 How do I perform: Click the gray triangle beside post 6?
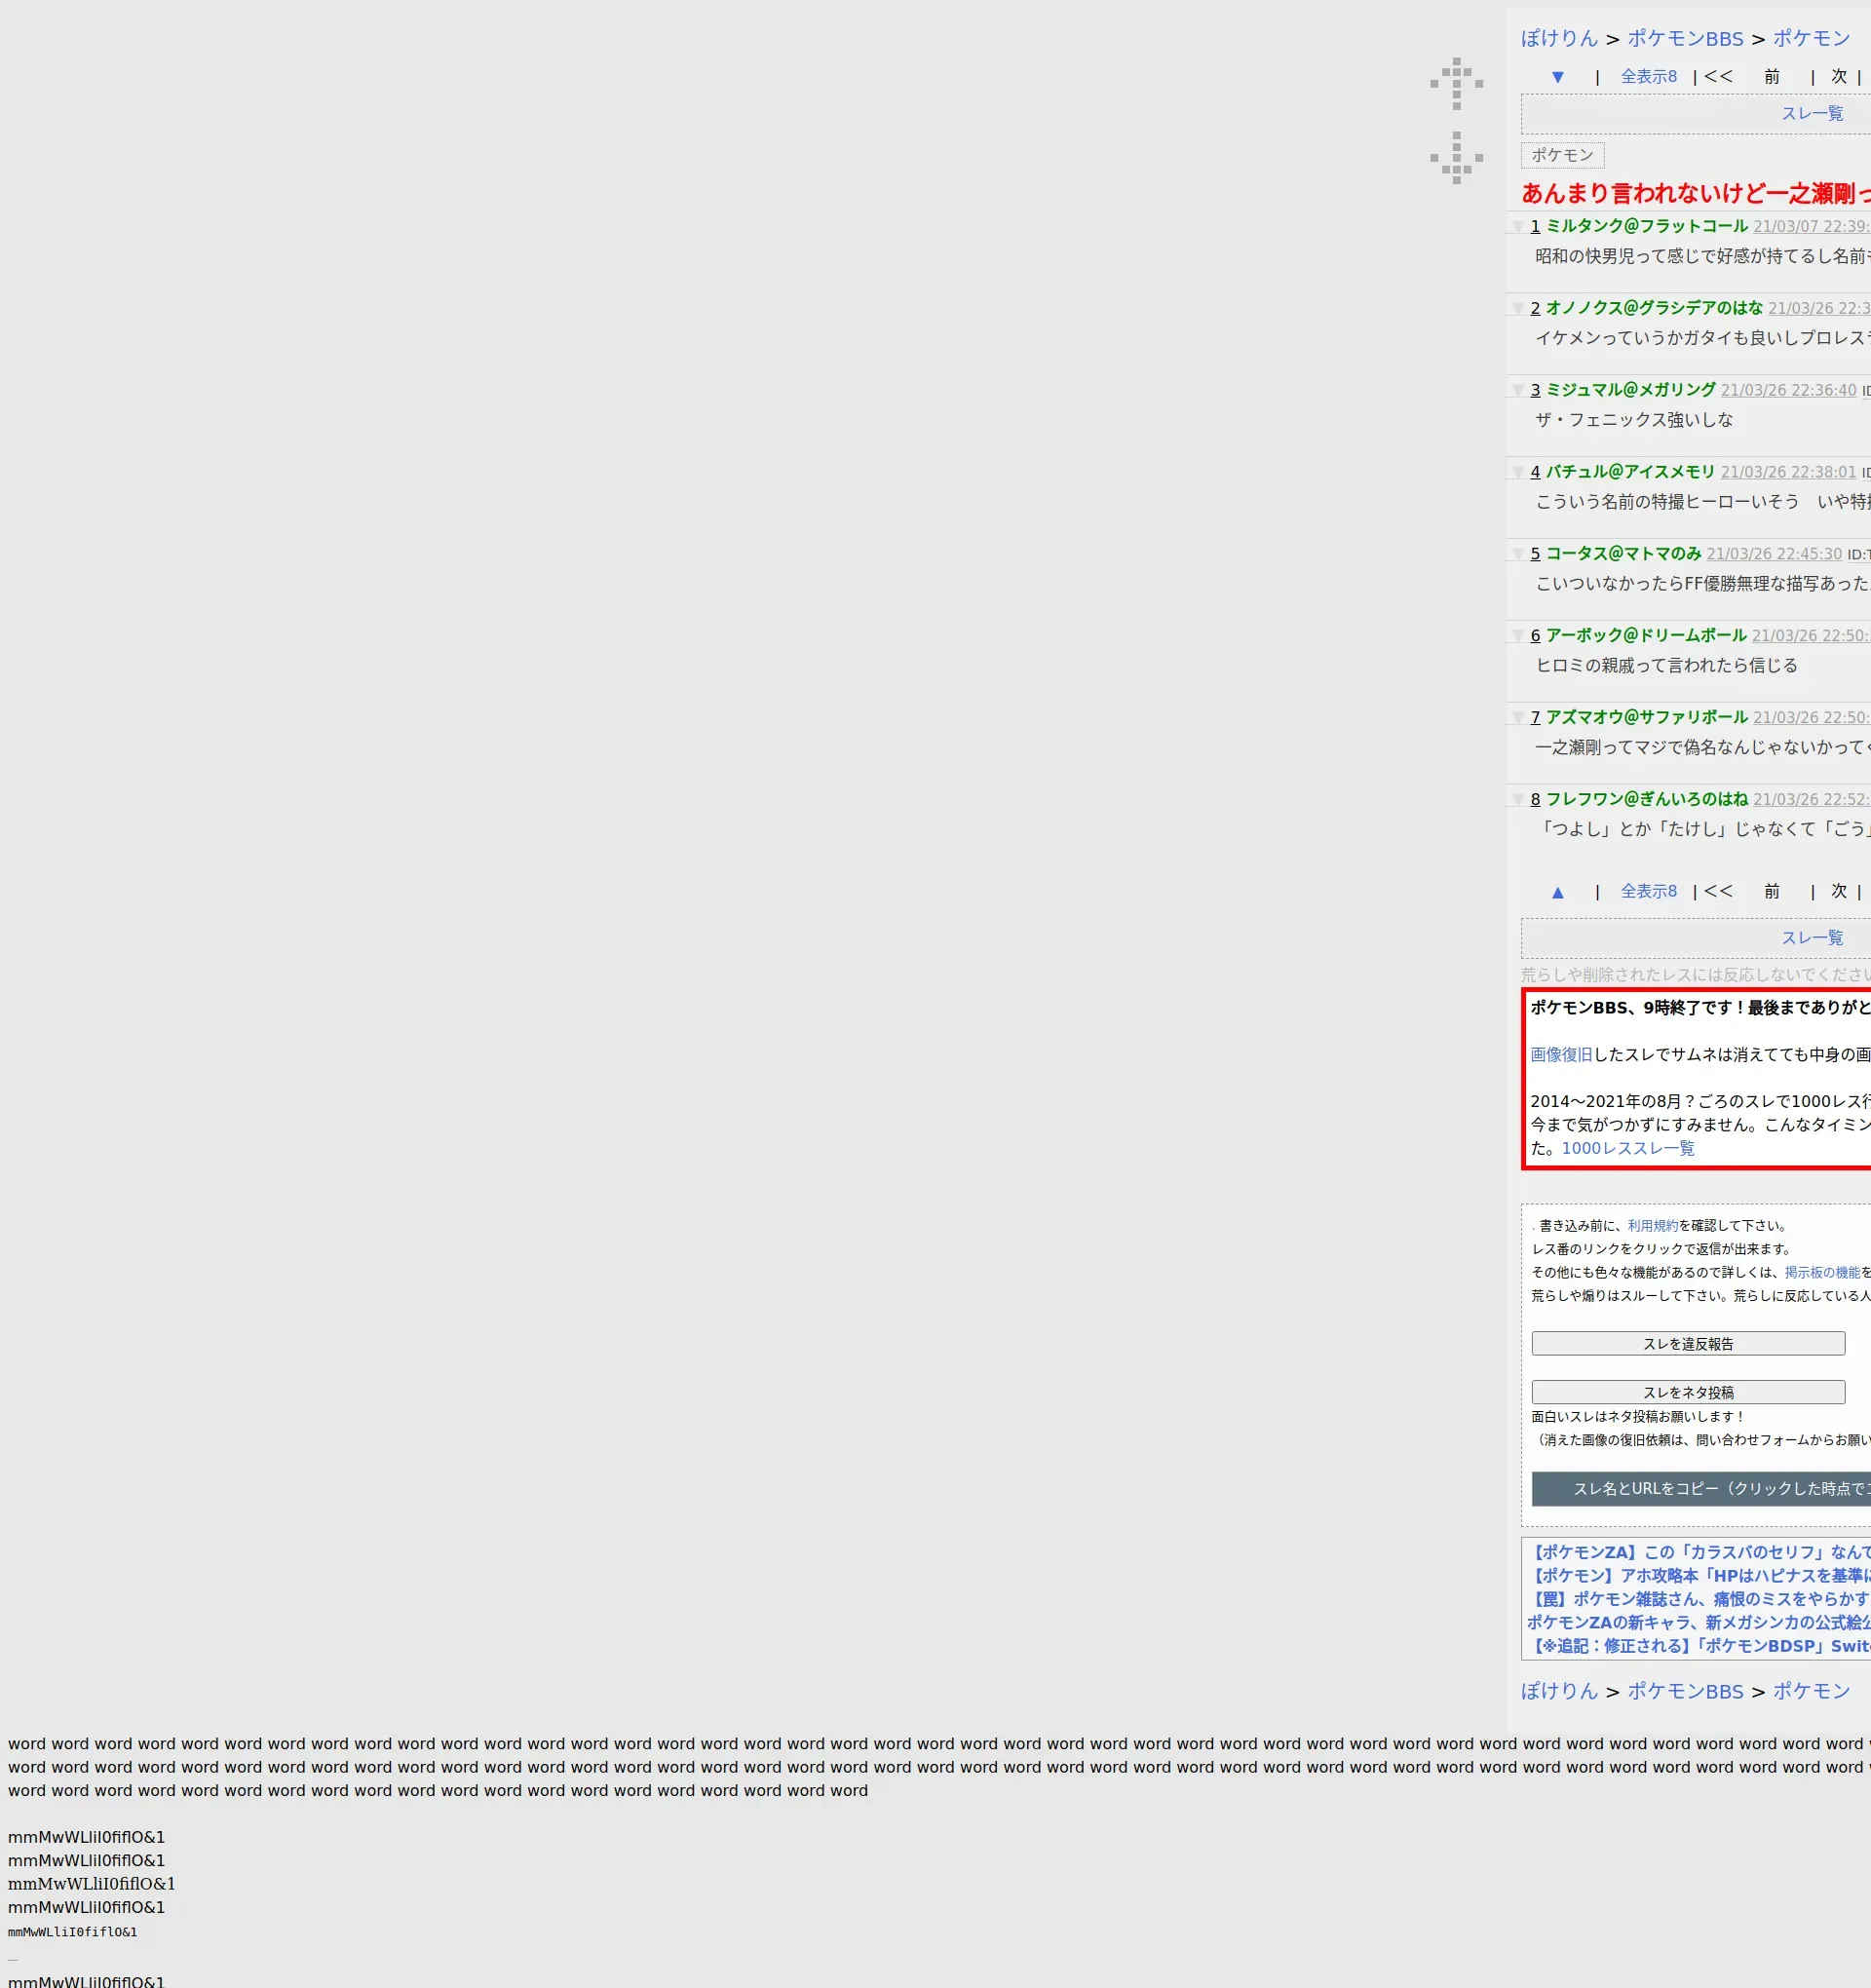coord(1518,636)
